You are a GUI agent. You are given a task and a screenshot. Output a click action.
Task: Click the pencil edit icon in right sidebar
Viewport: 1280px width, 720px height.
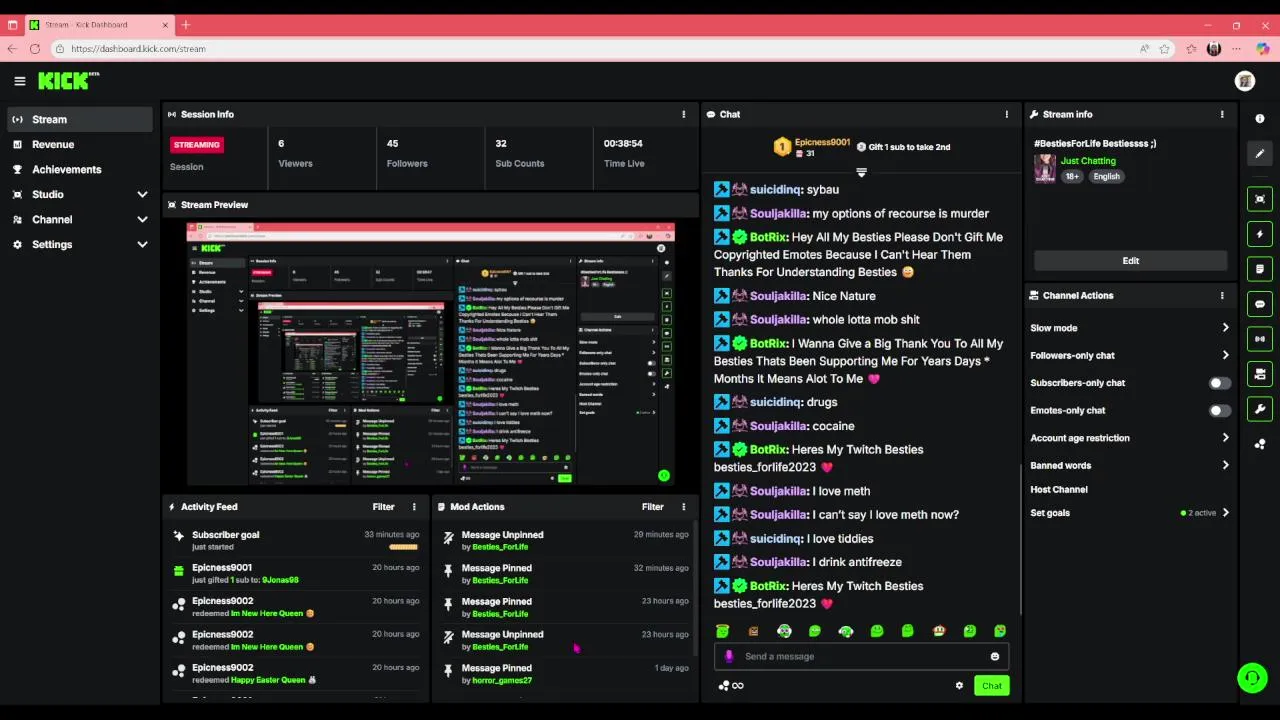point(1260,154)
